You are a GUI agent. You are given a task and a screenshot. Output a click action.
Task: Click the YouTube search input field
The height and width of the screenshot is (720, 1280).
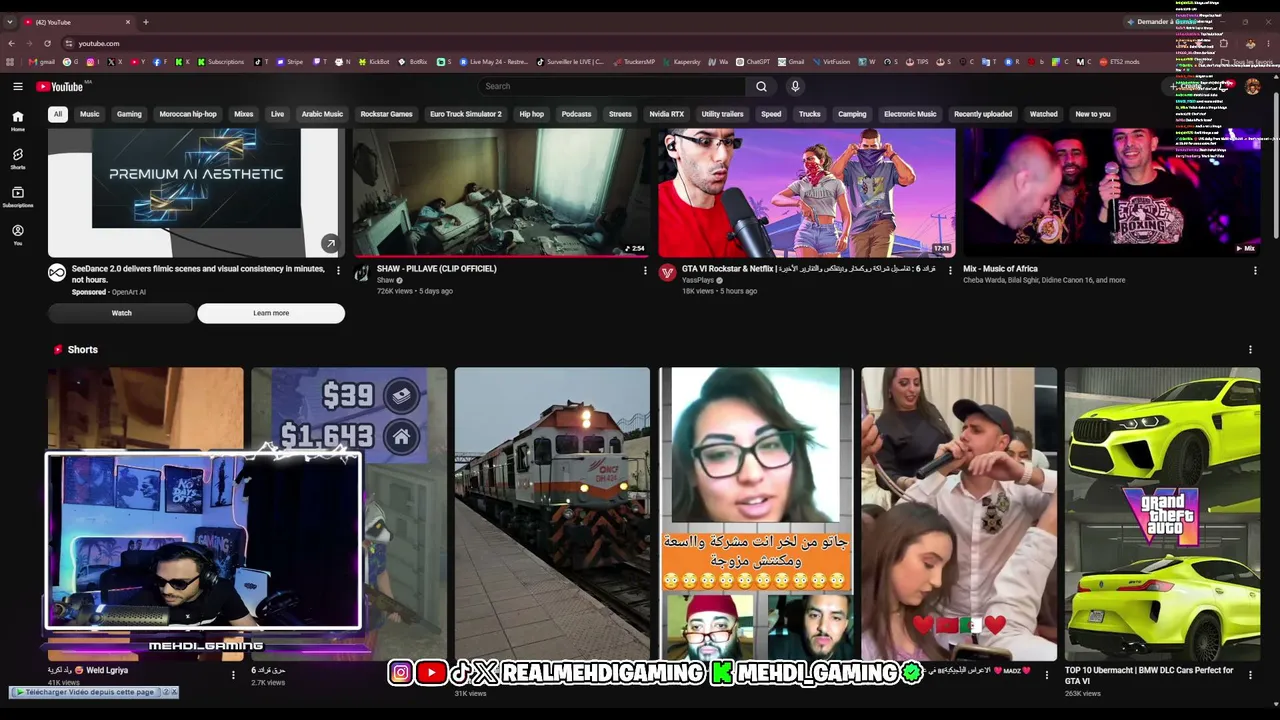click(x=612, y=86)
